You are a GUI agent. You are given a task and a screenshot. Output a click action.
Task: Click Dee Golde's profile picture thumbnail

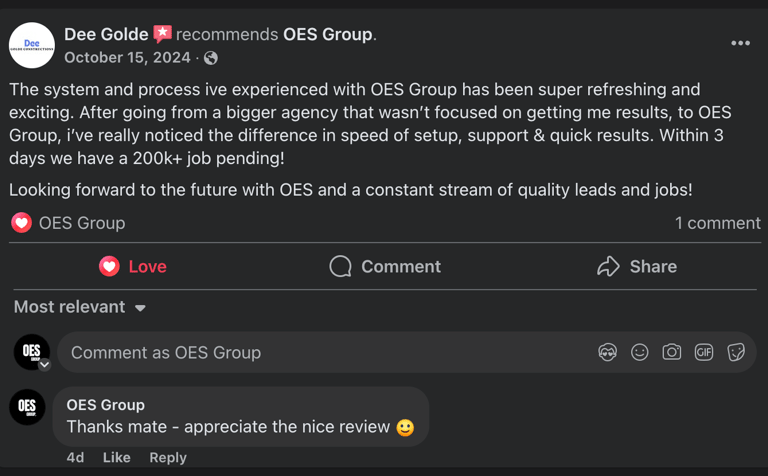(x=32, y=45)
